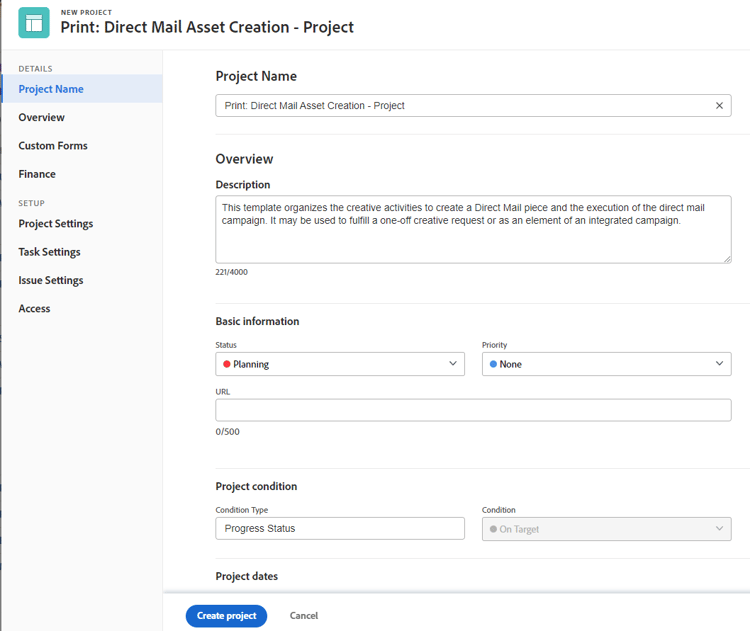This screenshot has height=631, width=750.
Task: Click the teal project template icon
Action: 34,22
